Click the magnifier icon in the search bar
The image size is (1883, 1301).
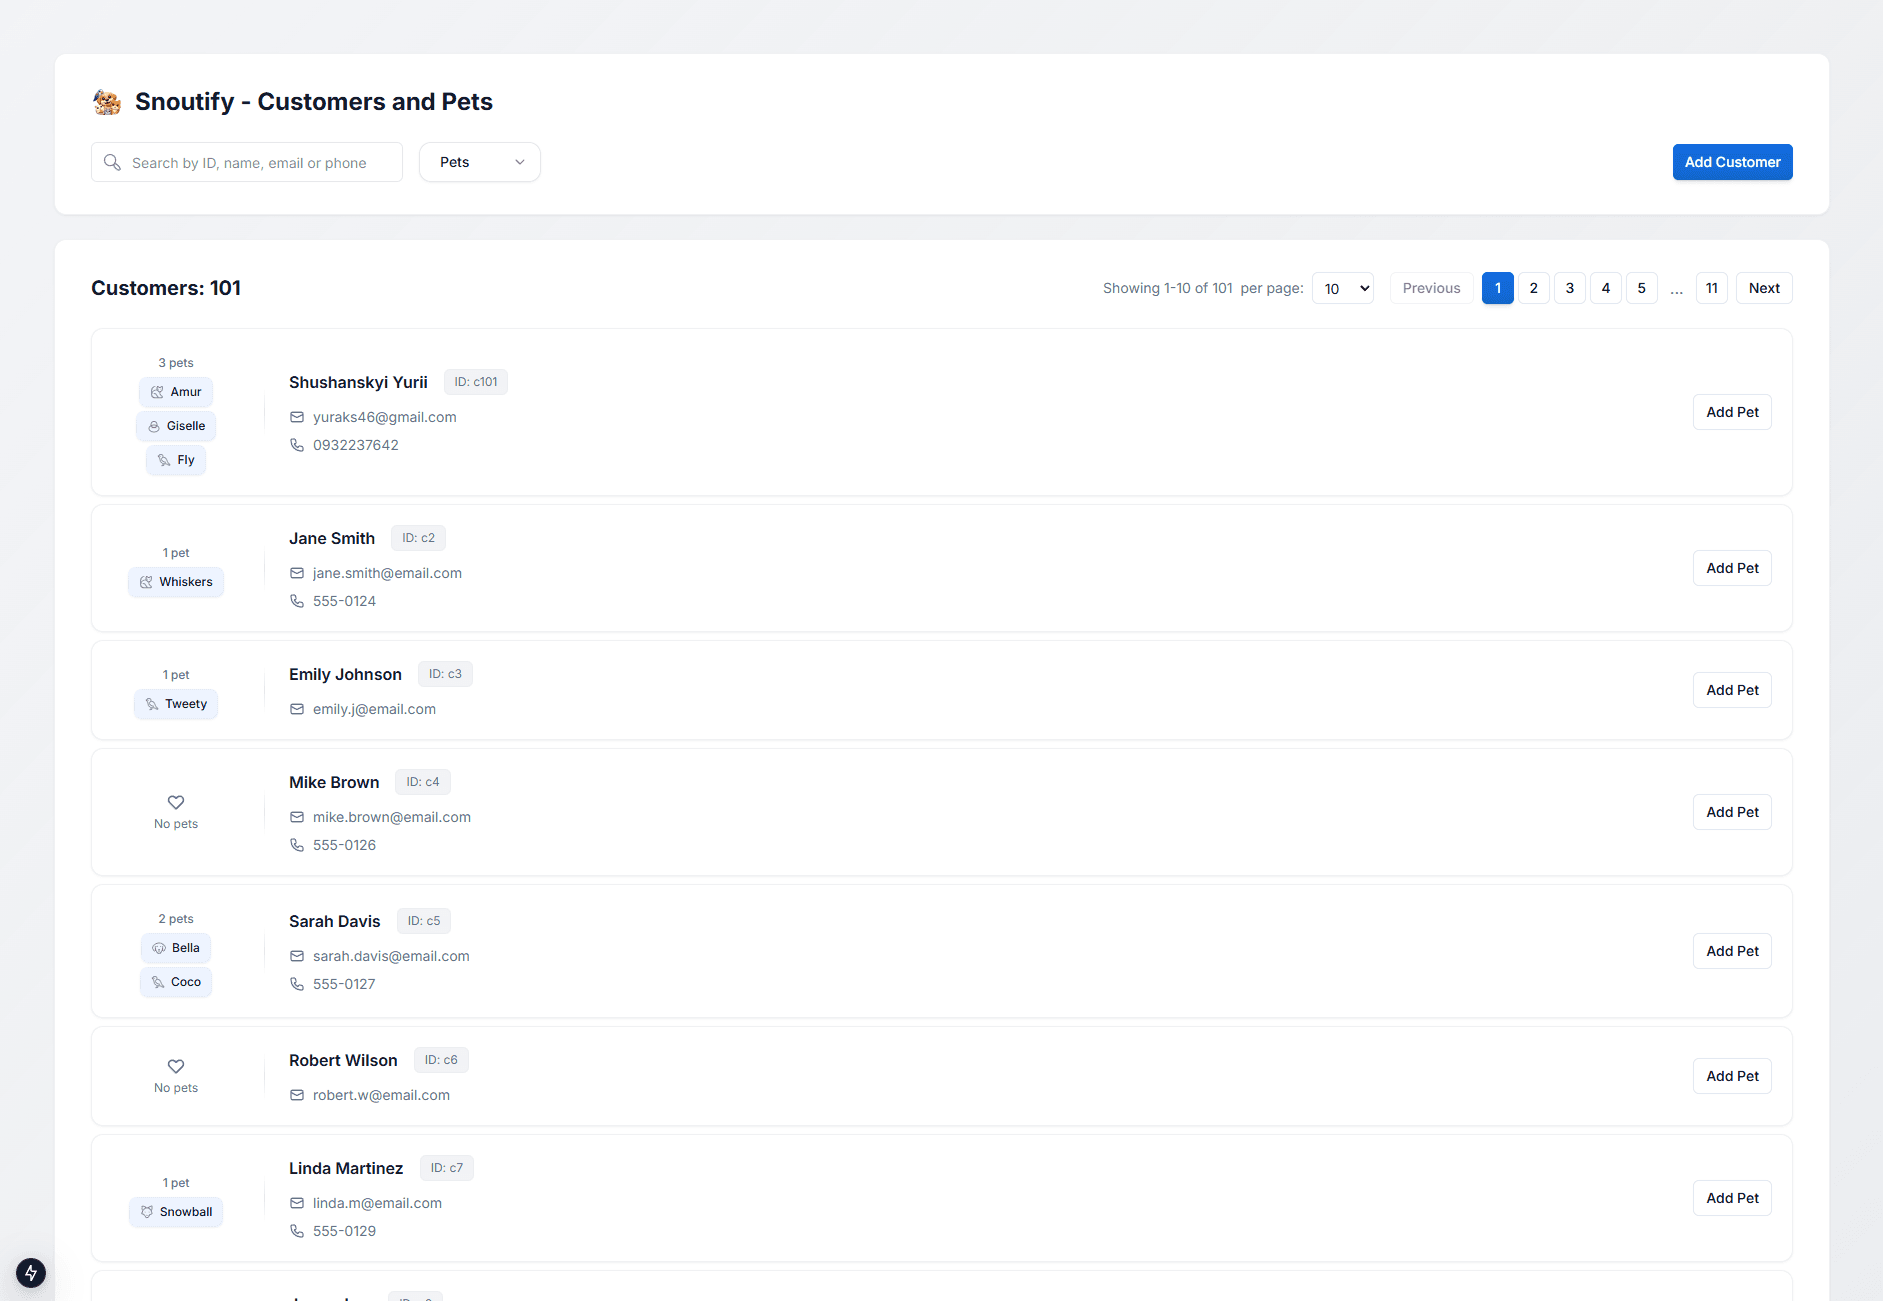(x=113, y=161)
